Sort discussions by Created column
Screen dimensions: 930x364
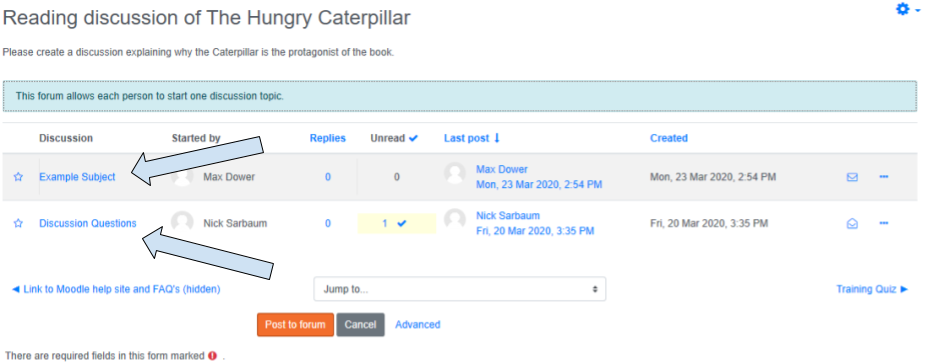(x=668, y=138)
